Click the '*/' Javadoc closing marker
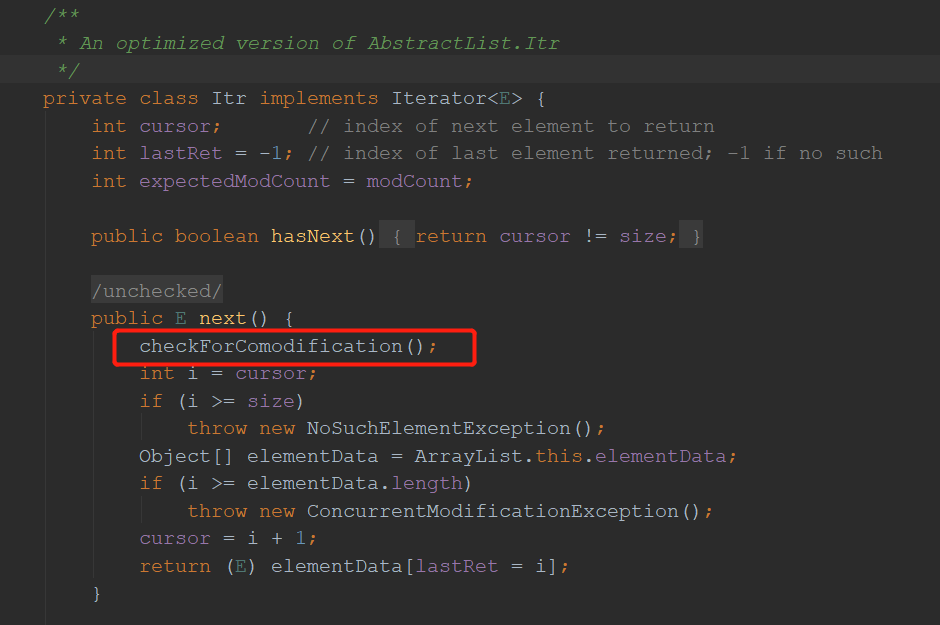Screen dimensions: 940x625 coord(68,70)
